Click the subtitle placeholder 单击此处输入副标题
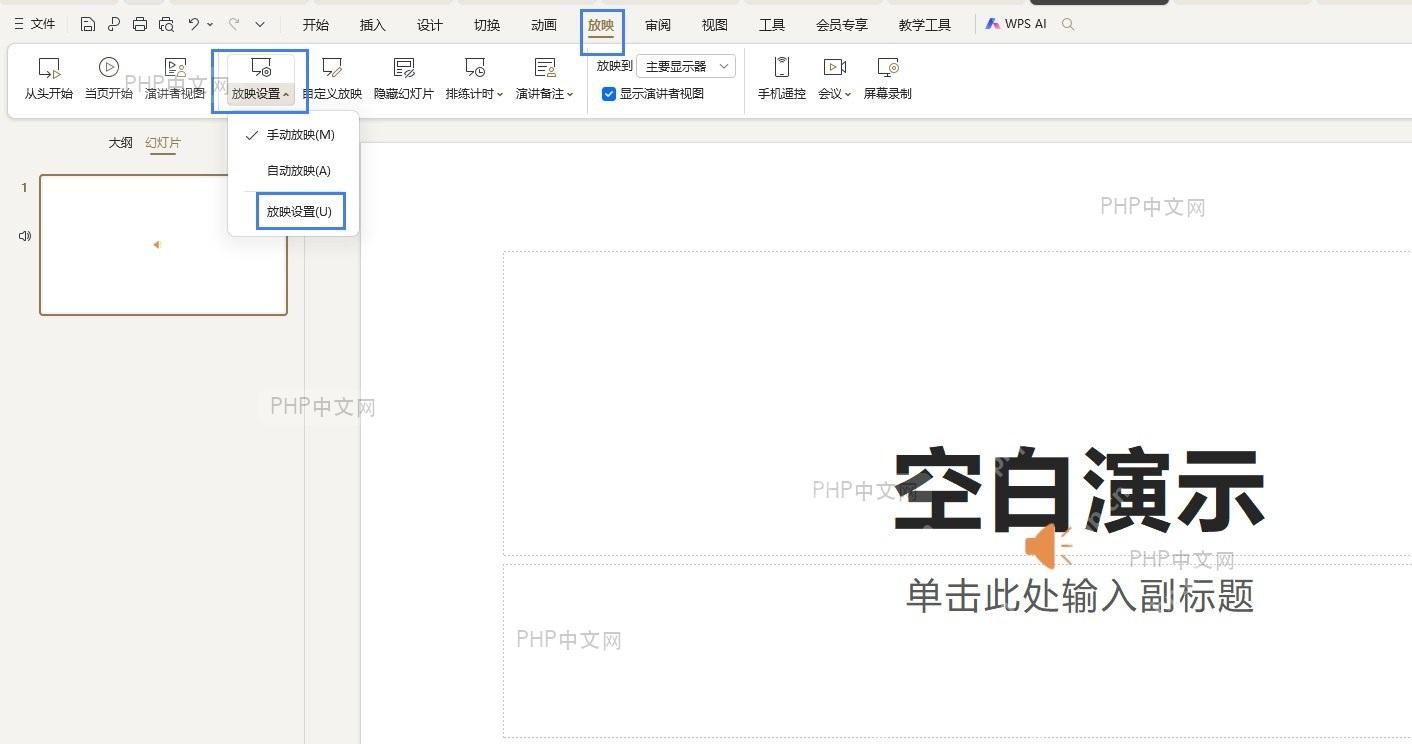Screen dimensions: 1412x744 pos(1080,595)
